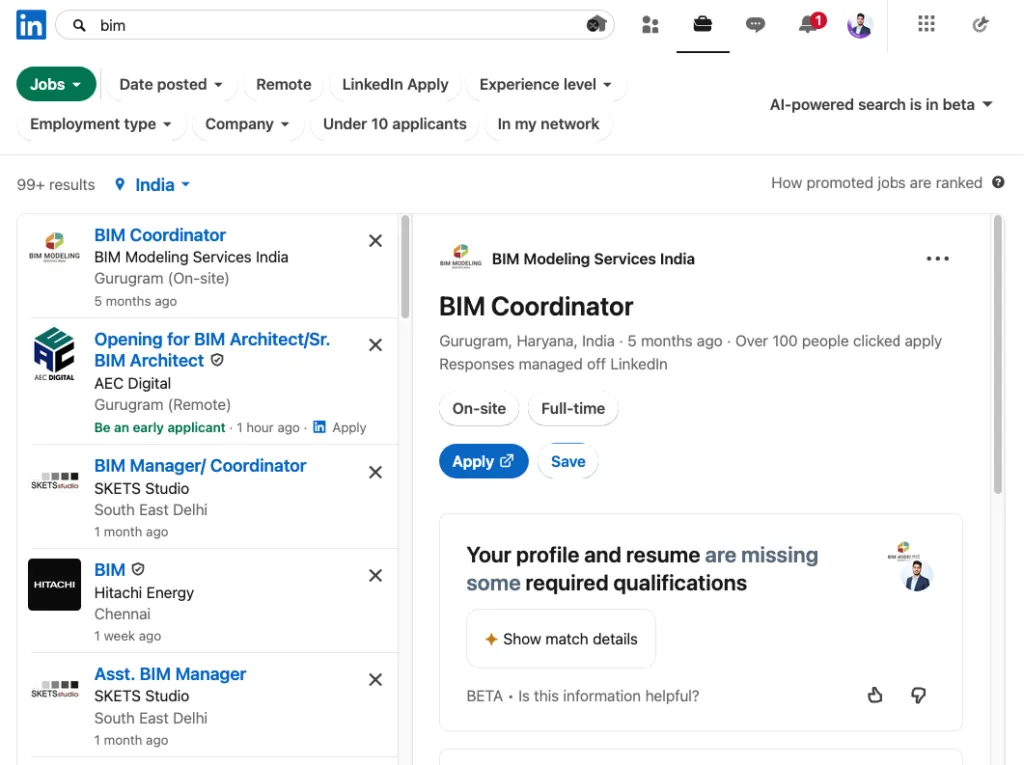Toggle the Remote filter
The height and width of the screenshot is (765, 1024).
[x=283, y=84]
